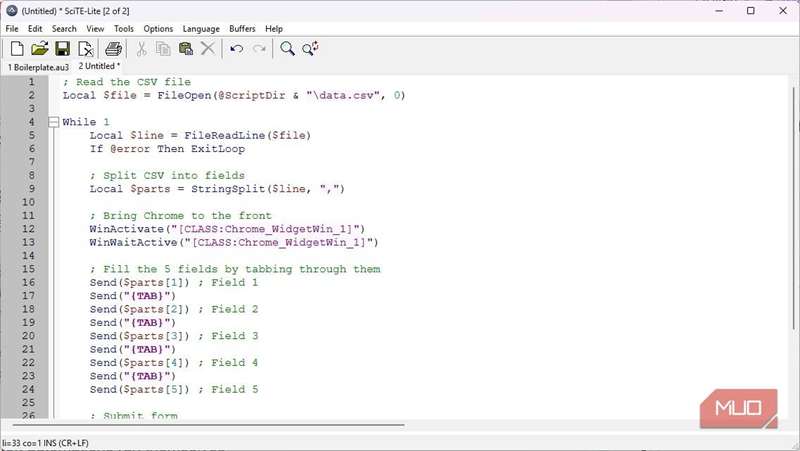Save the script using the floppy disk icon
This screenshot has height=451, width=800.
point(62,48)
